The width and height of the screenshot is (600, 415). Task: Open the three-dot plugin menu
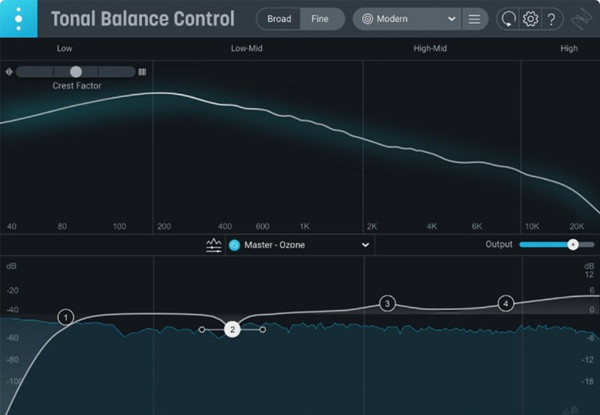(18, 18)
